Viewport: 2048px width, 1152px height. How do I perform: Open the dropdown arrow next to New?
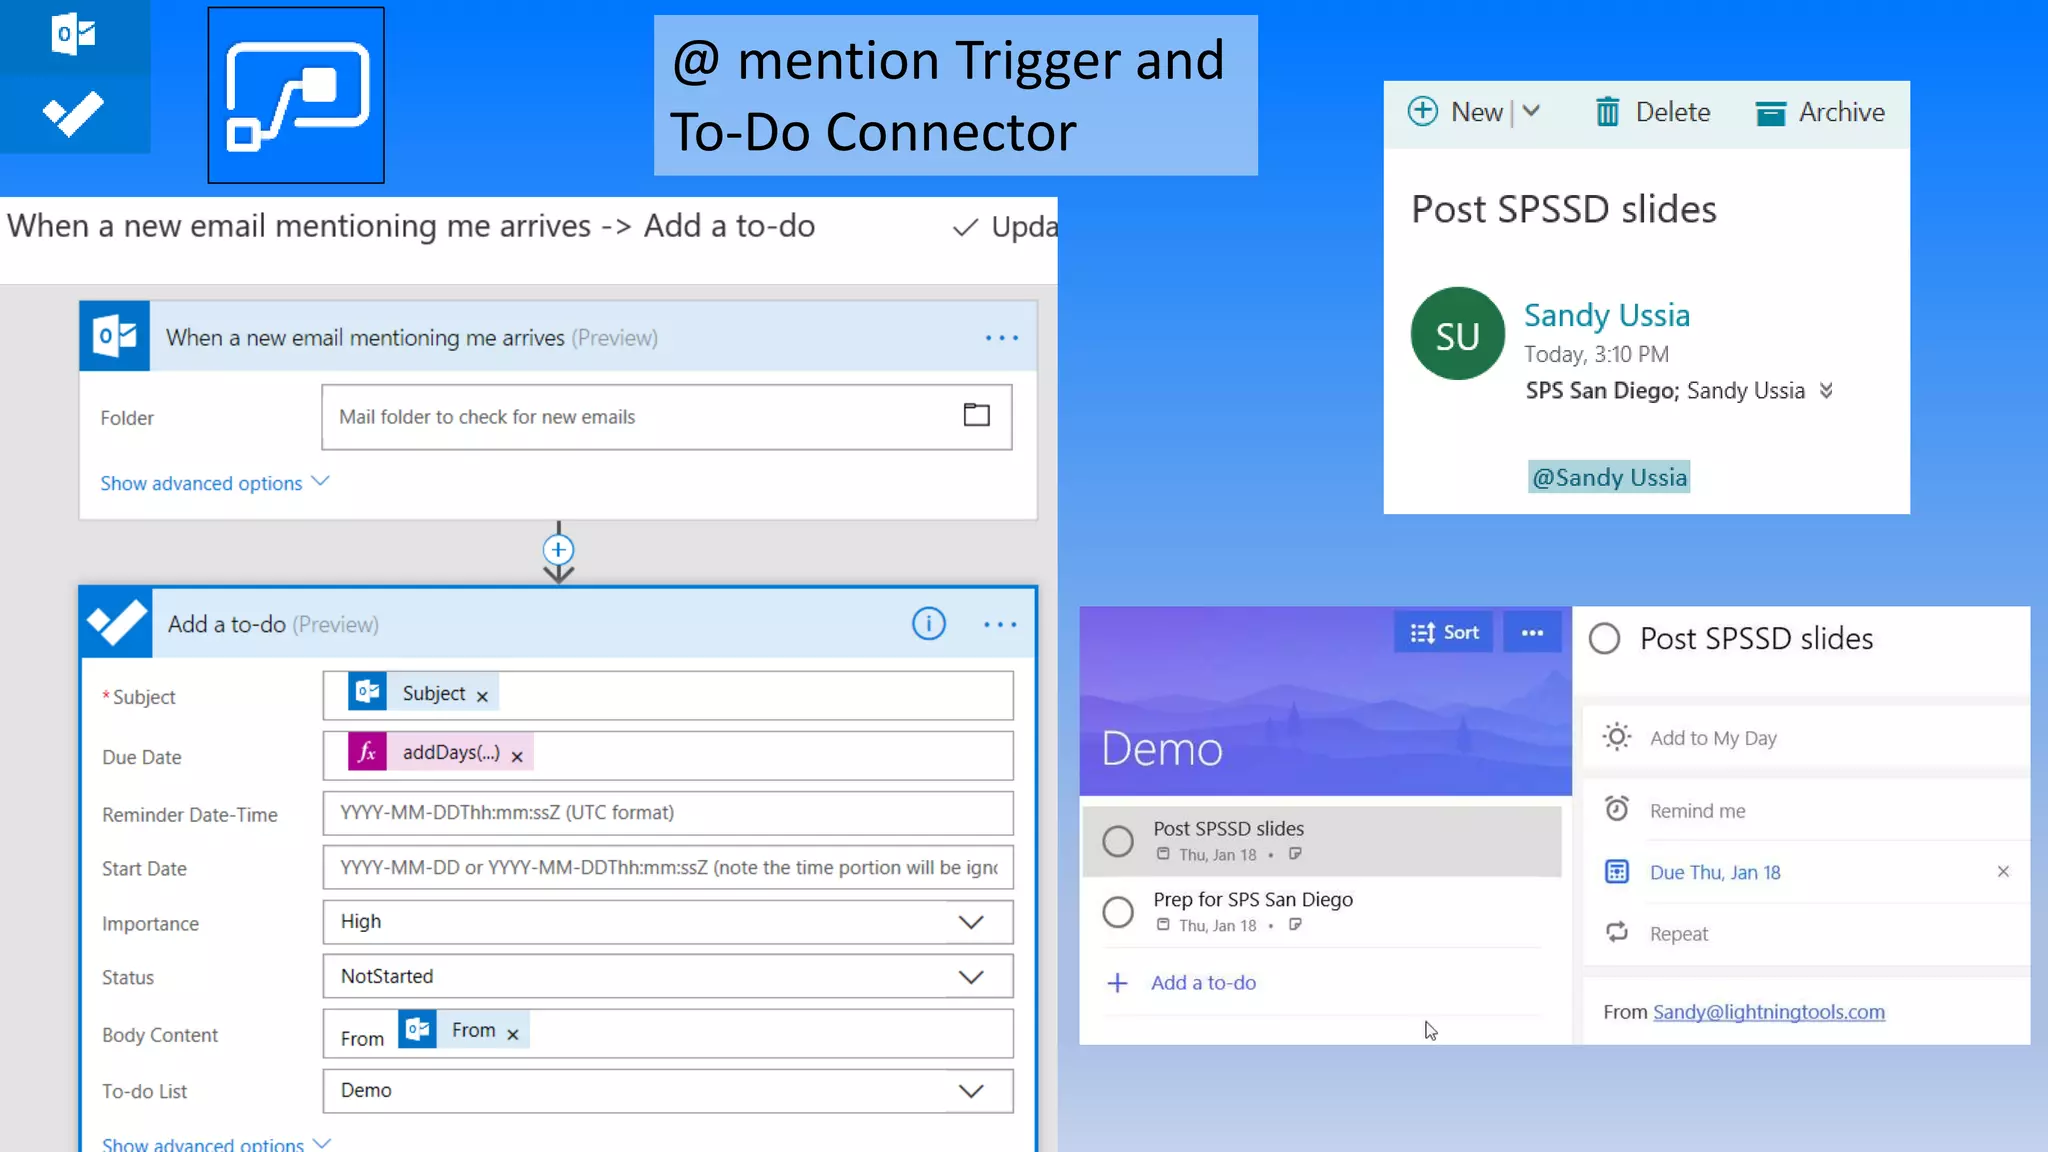(1531, 111)
